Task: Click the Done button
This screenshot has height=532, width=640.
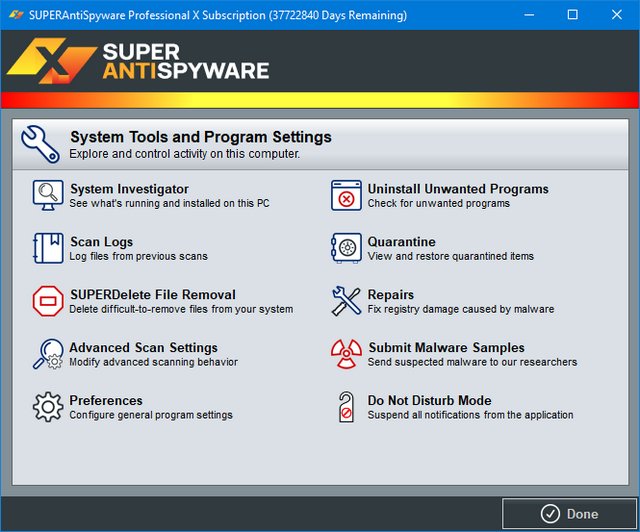Action: click(x=569, y=514)
